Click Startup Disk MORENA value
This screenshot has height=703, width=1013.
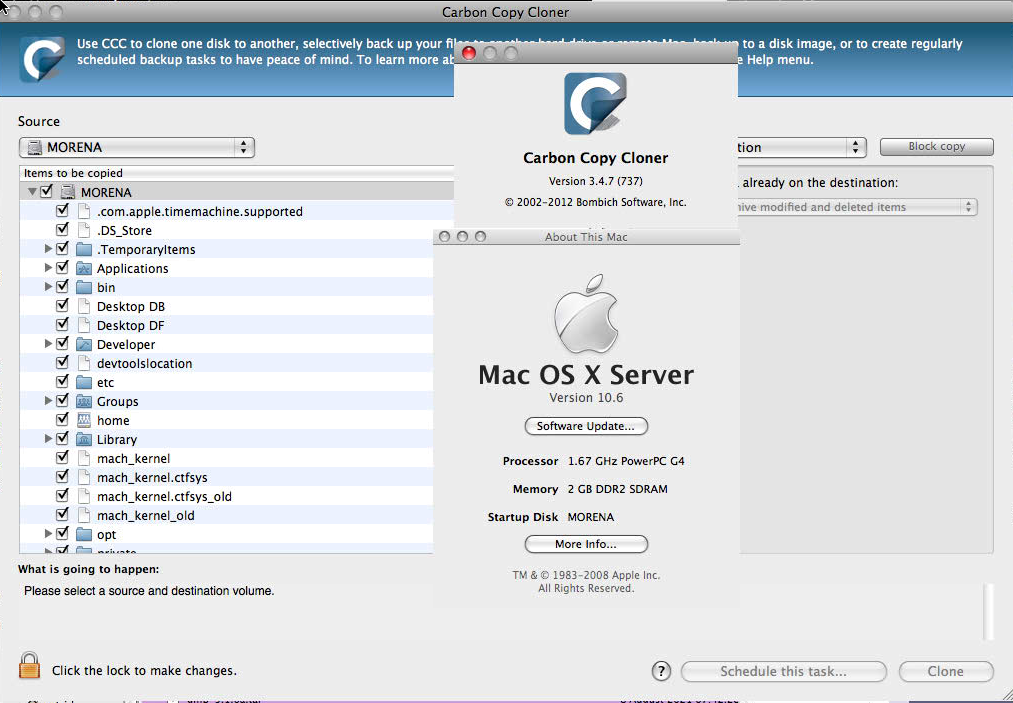(x=590, y=517)
